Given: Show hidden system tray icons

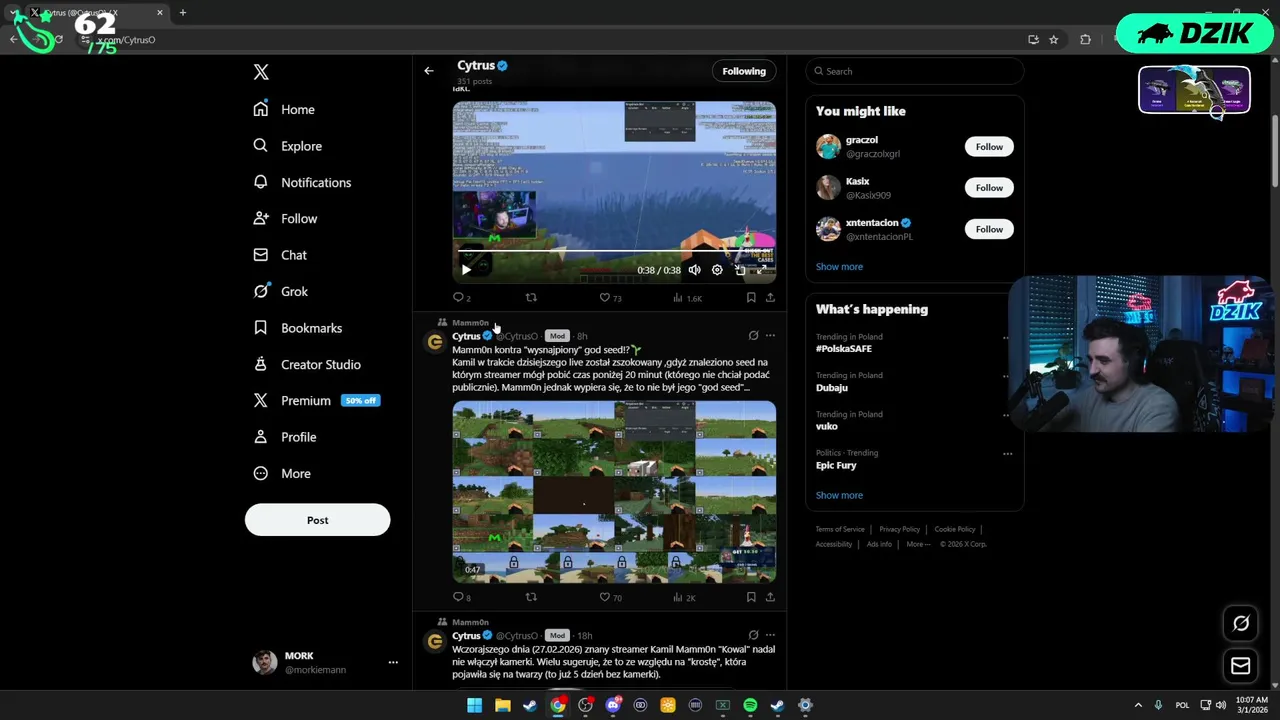Looking at the screenshot, I should pyautogui.click(x=1137, y=705).
